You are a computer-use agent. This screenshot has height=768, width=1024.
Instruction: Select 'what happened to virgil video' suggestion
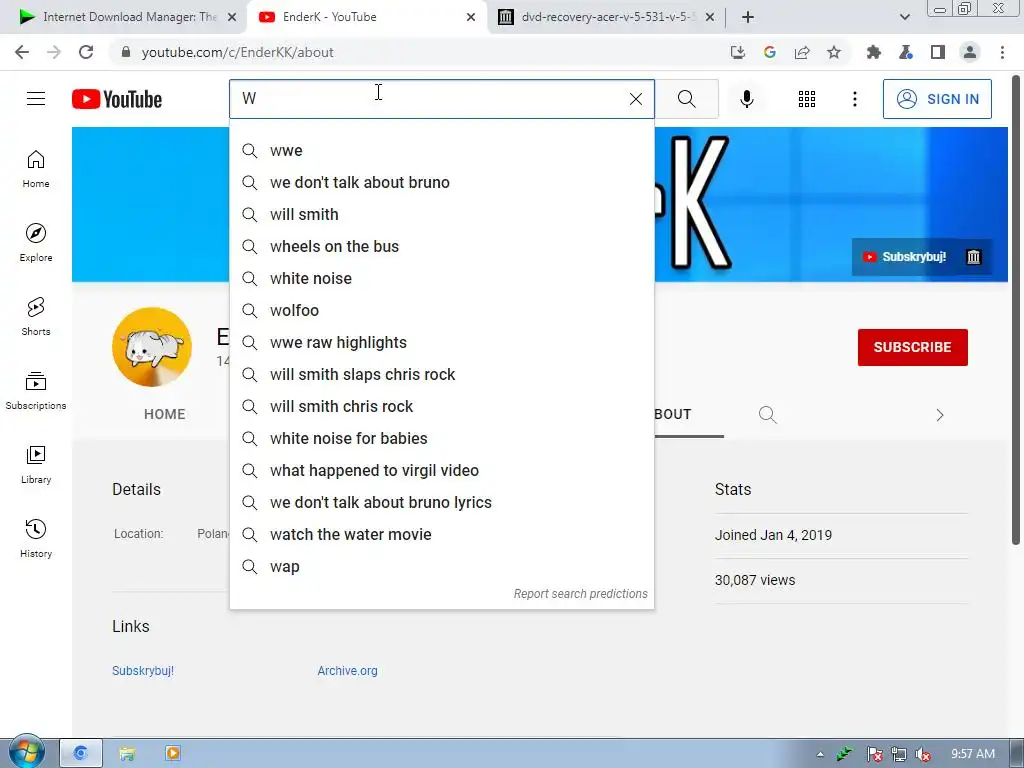pyautogui.click(x=441, y=470)
